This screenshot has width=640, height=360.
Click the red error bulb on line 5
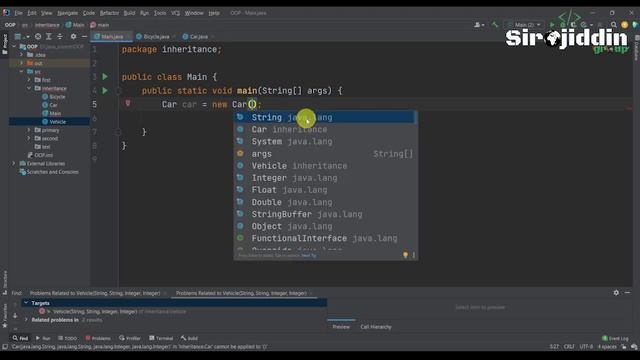[x=128, y=103]
